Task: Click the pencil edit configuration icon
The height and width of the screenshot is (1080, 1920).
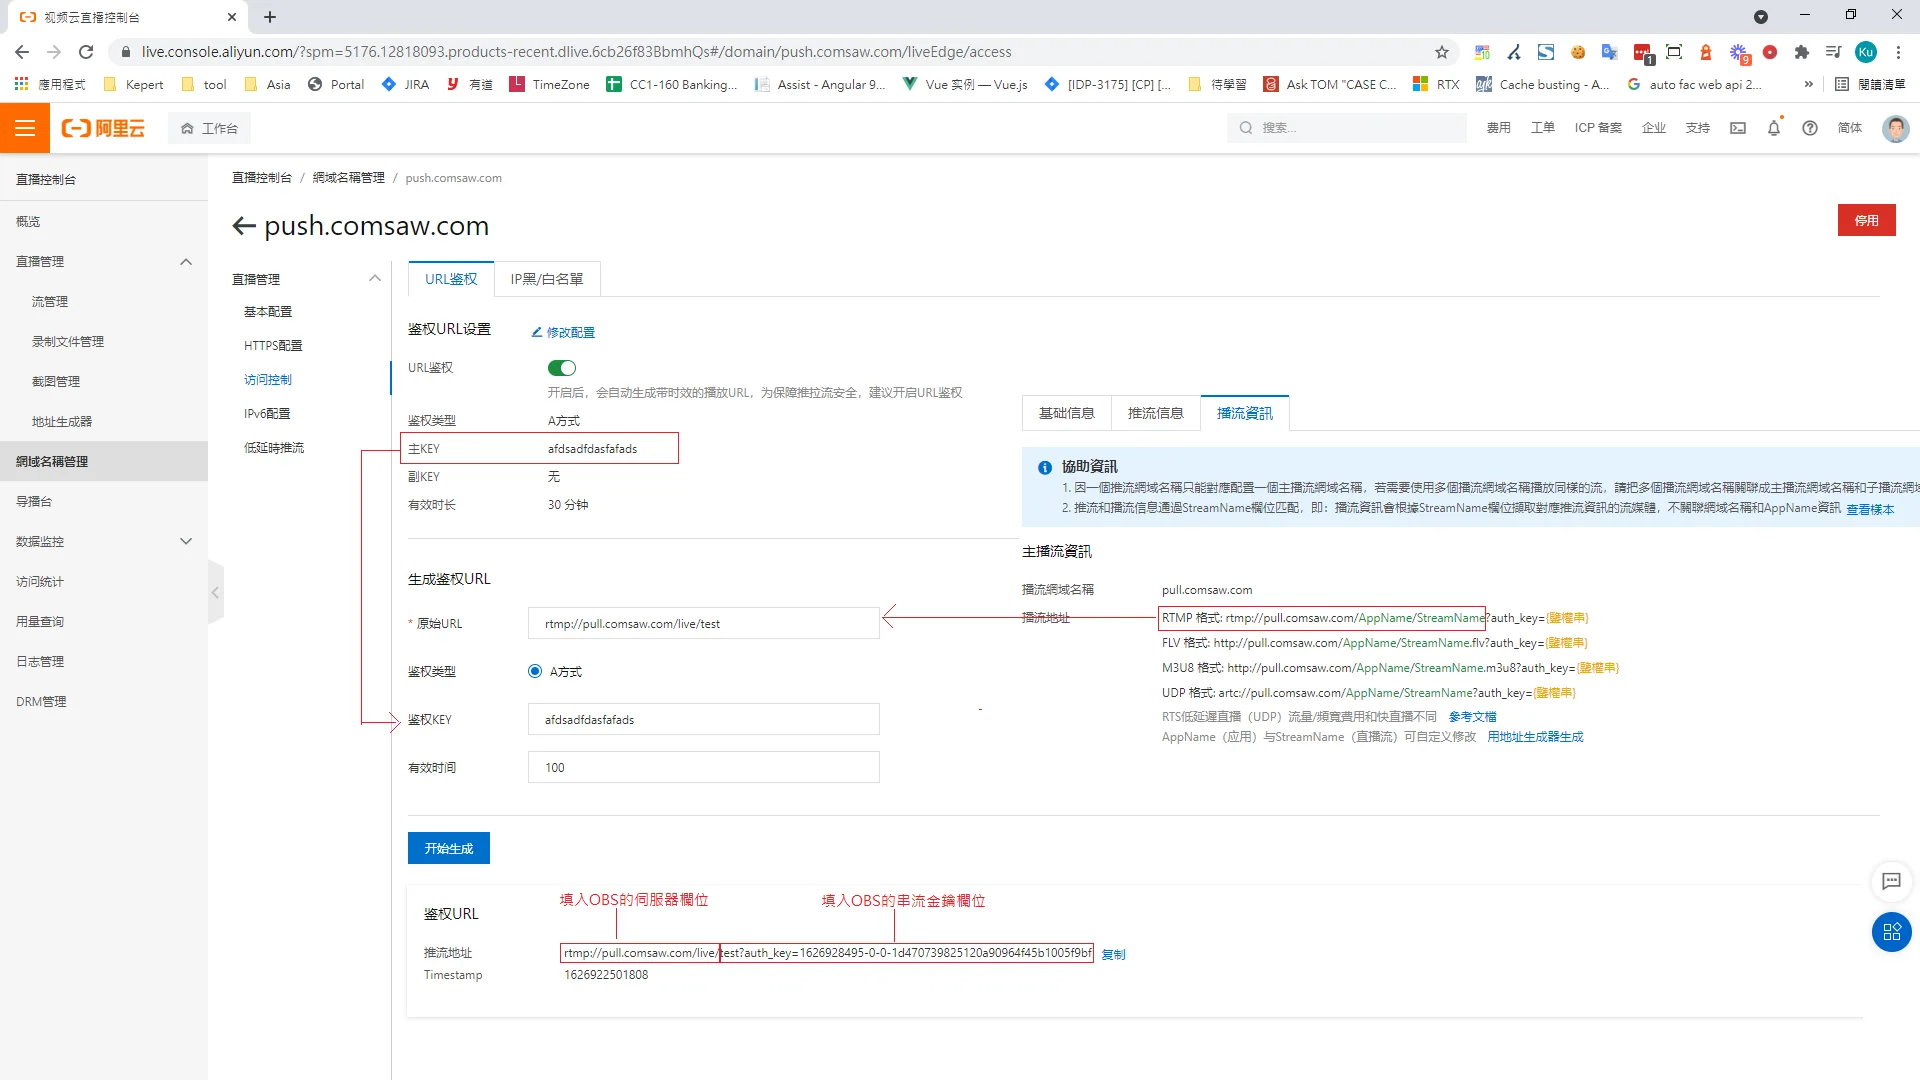Action: pyautogui.click(x=537, y=332)
